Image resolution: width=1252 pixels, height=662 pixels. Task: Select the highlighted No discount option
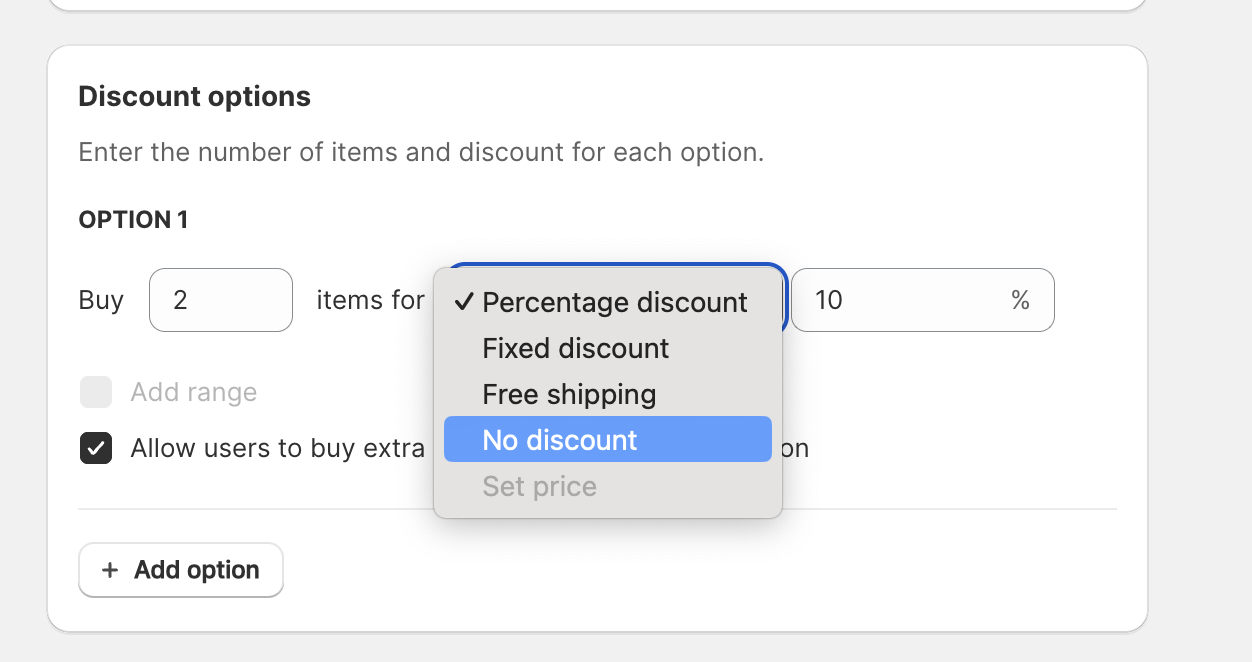click(x=559, y=440)
